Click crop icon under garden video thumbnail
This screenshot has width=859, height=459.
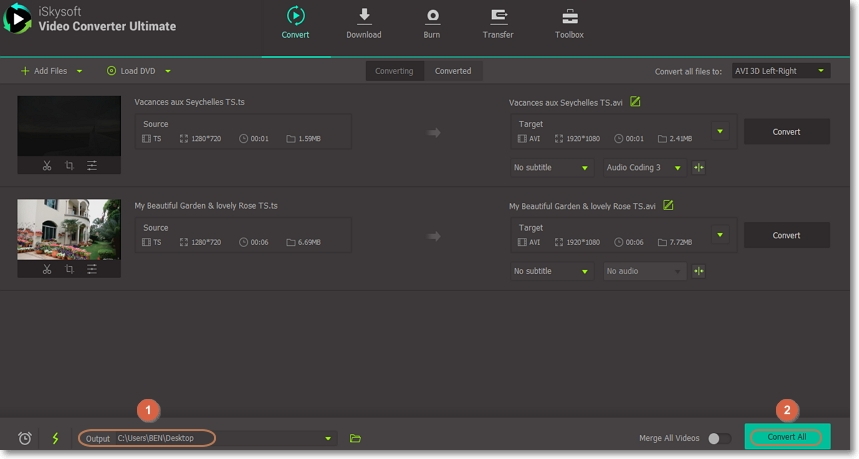(69, 270)
